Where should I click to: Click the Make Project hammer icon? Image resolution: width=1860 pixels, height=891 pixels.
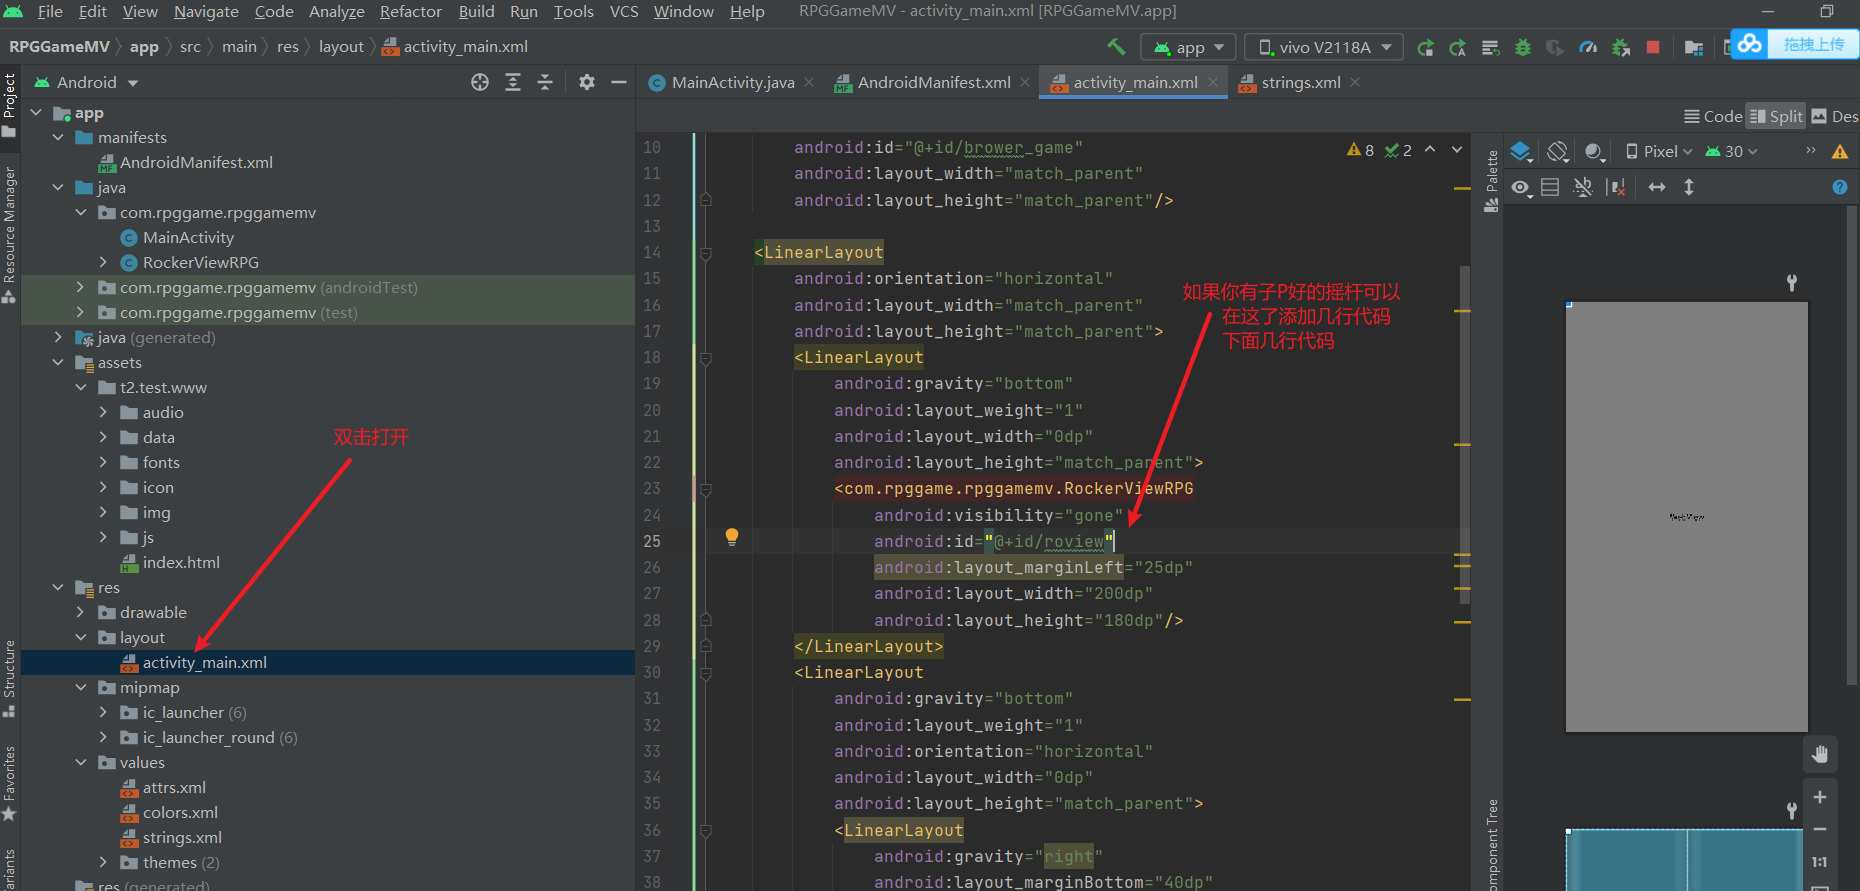(1116, 46)
